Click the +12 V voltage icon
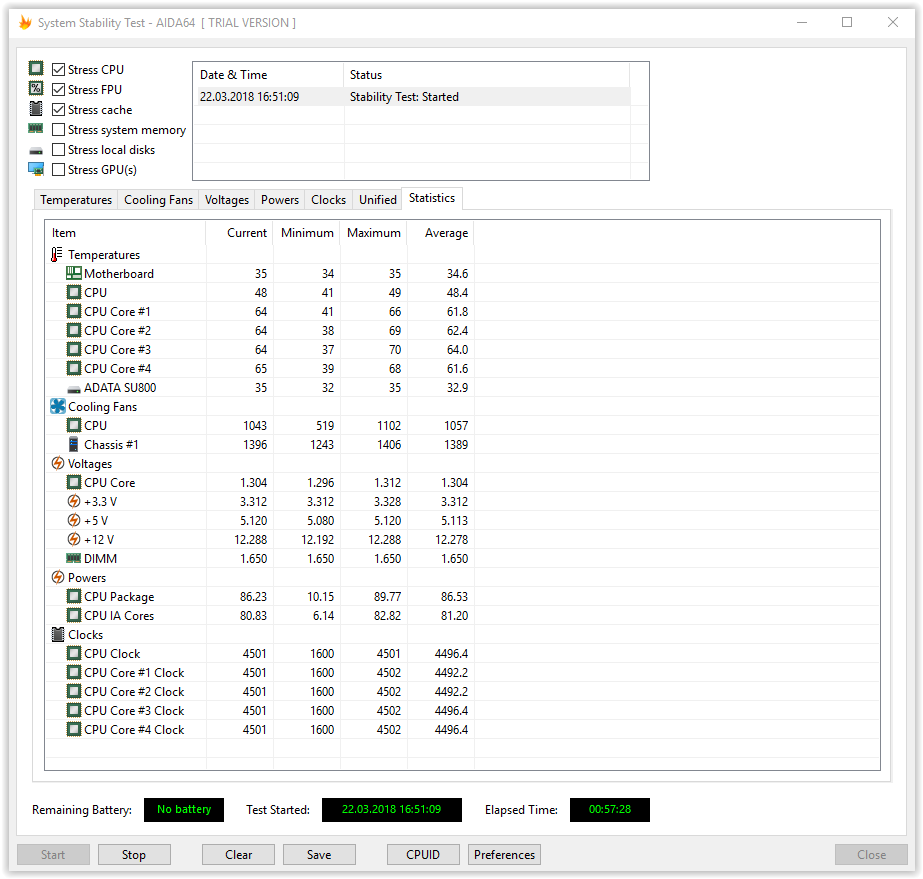 [74, 540]
